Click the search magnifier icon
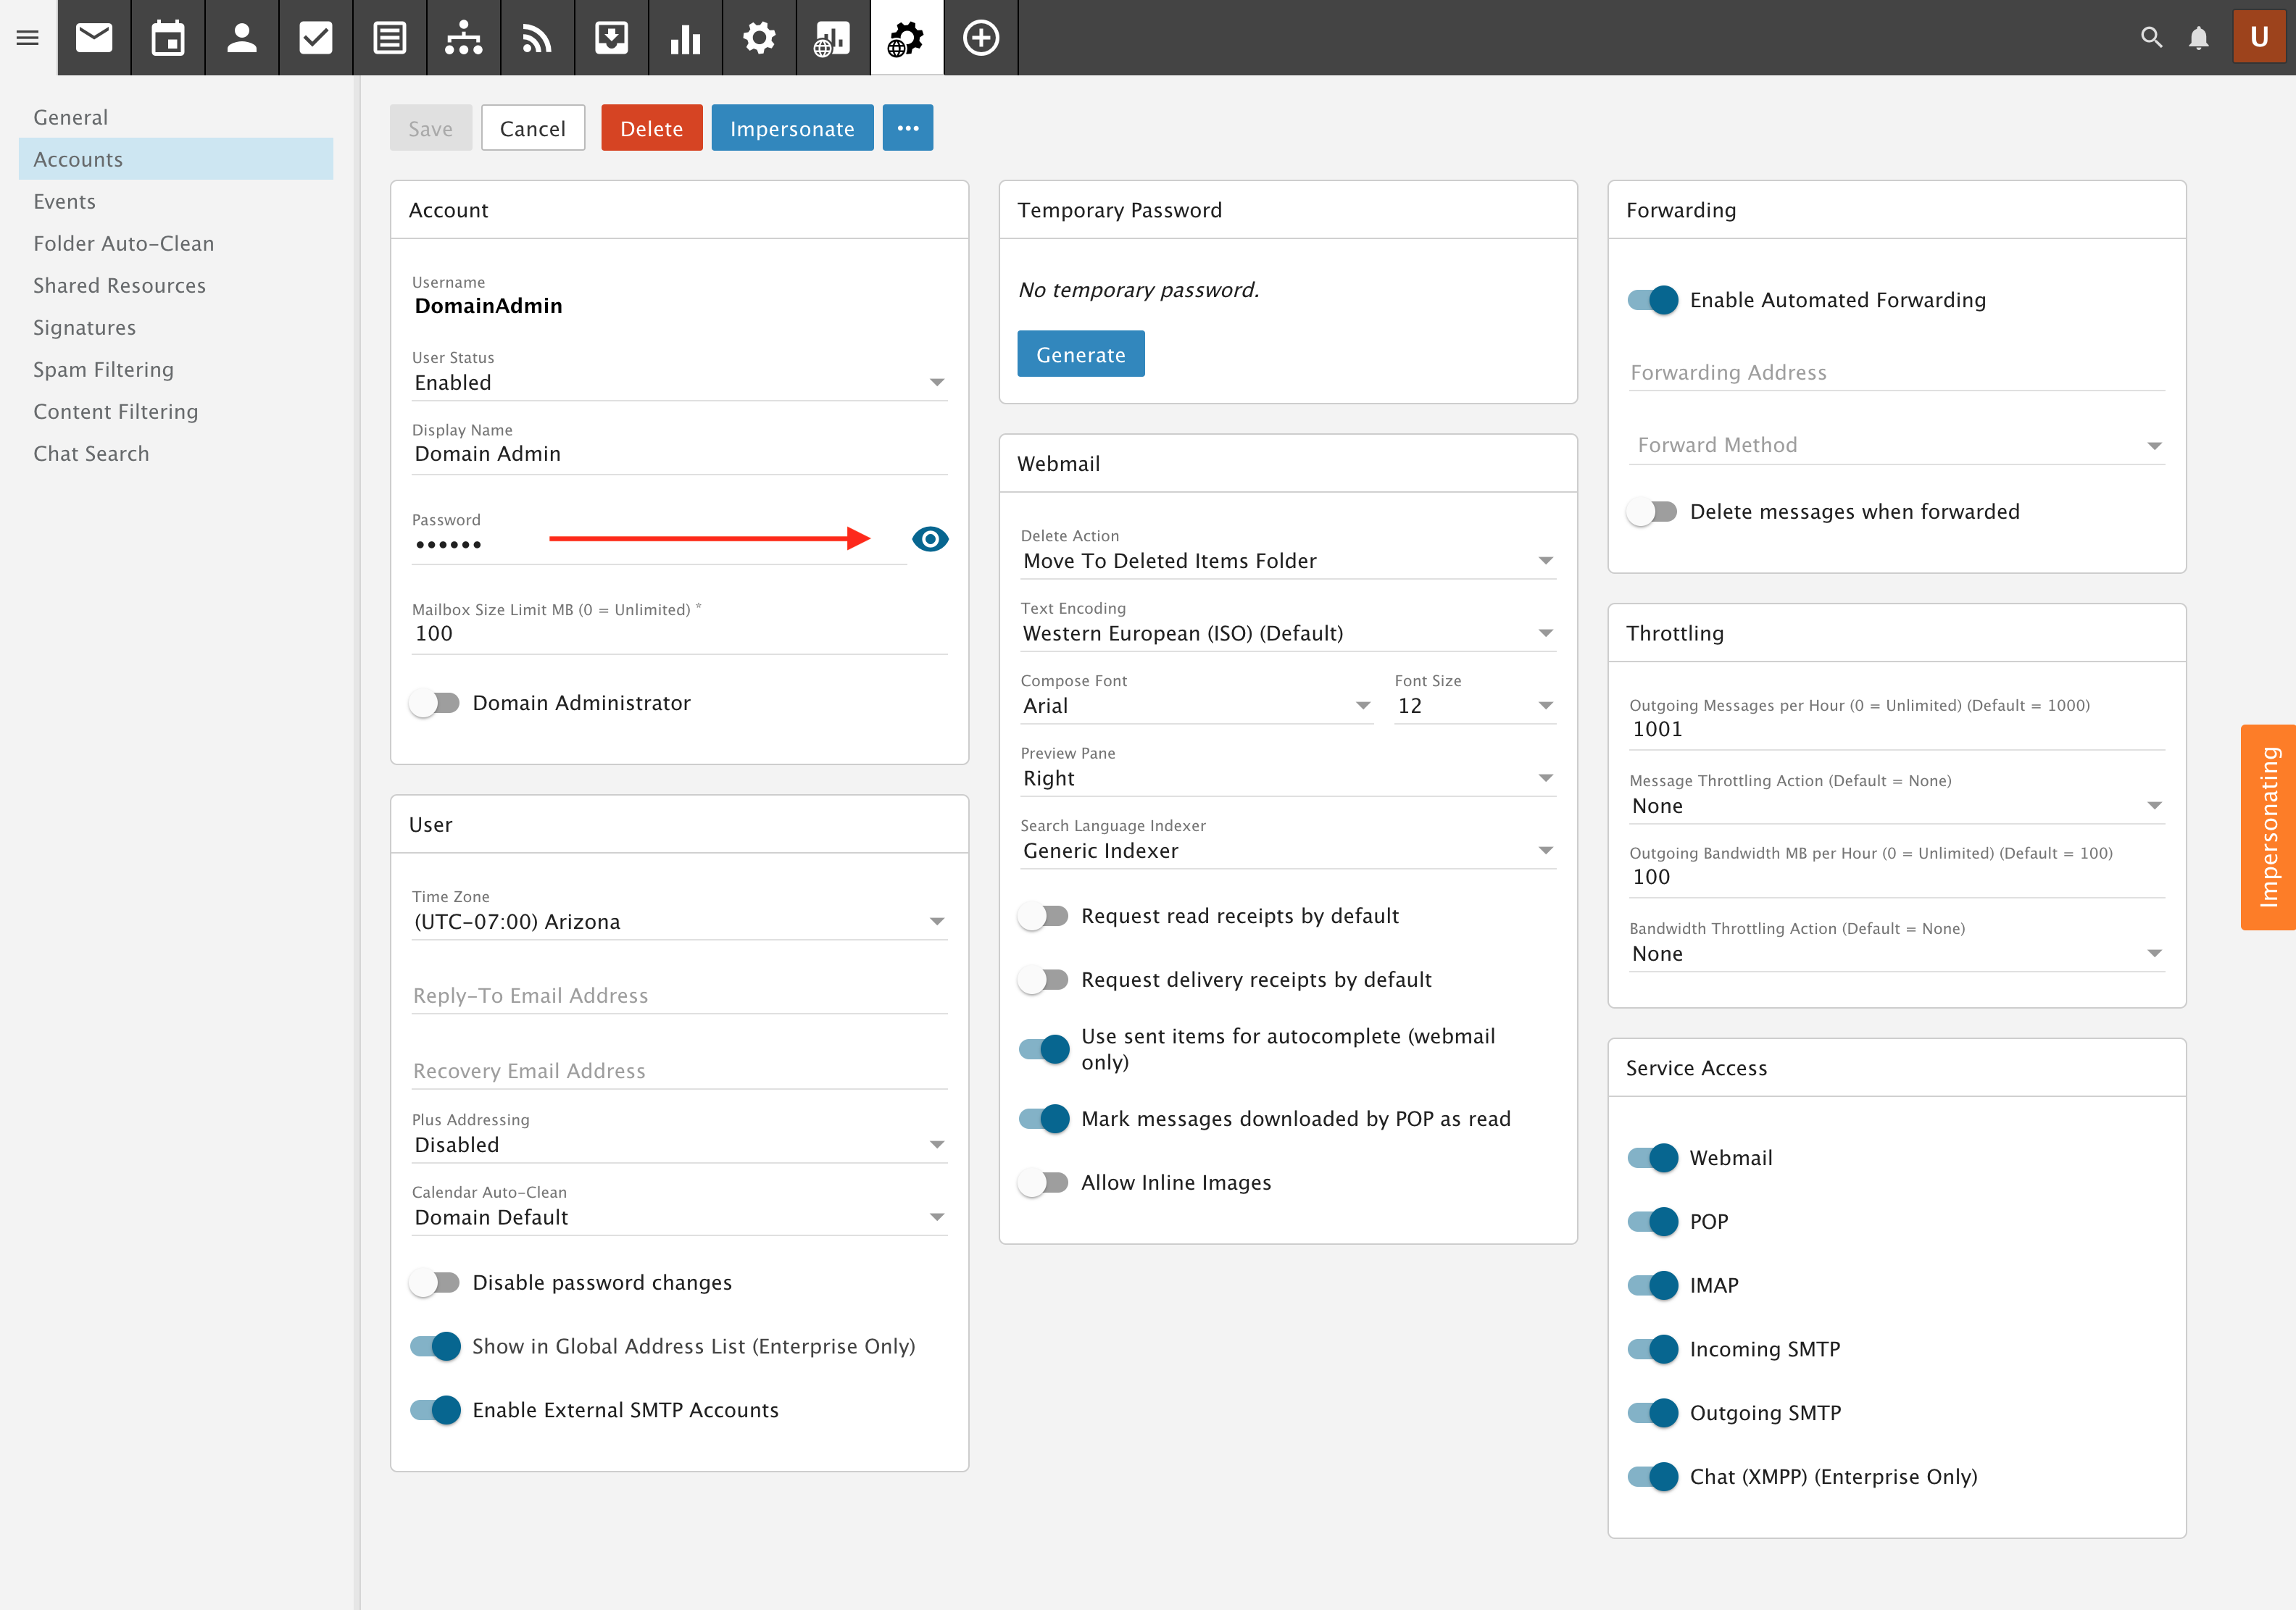The height and width of the screenshot is (1610, 2296). tap(2151, 38)
